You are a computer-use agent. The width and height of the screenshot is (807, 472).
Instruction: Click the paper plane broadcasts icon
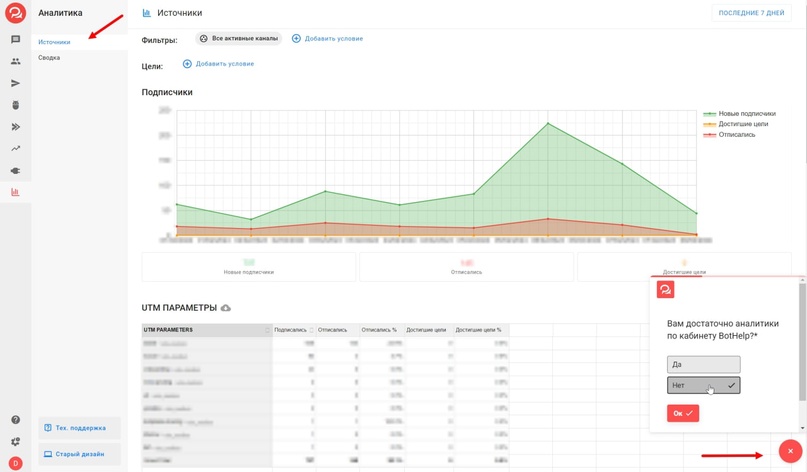[x=15, y=83]
